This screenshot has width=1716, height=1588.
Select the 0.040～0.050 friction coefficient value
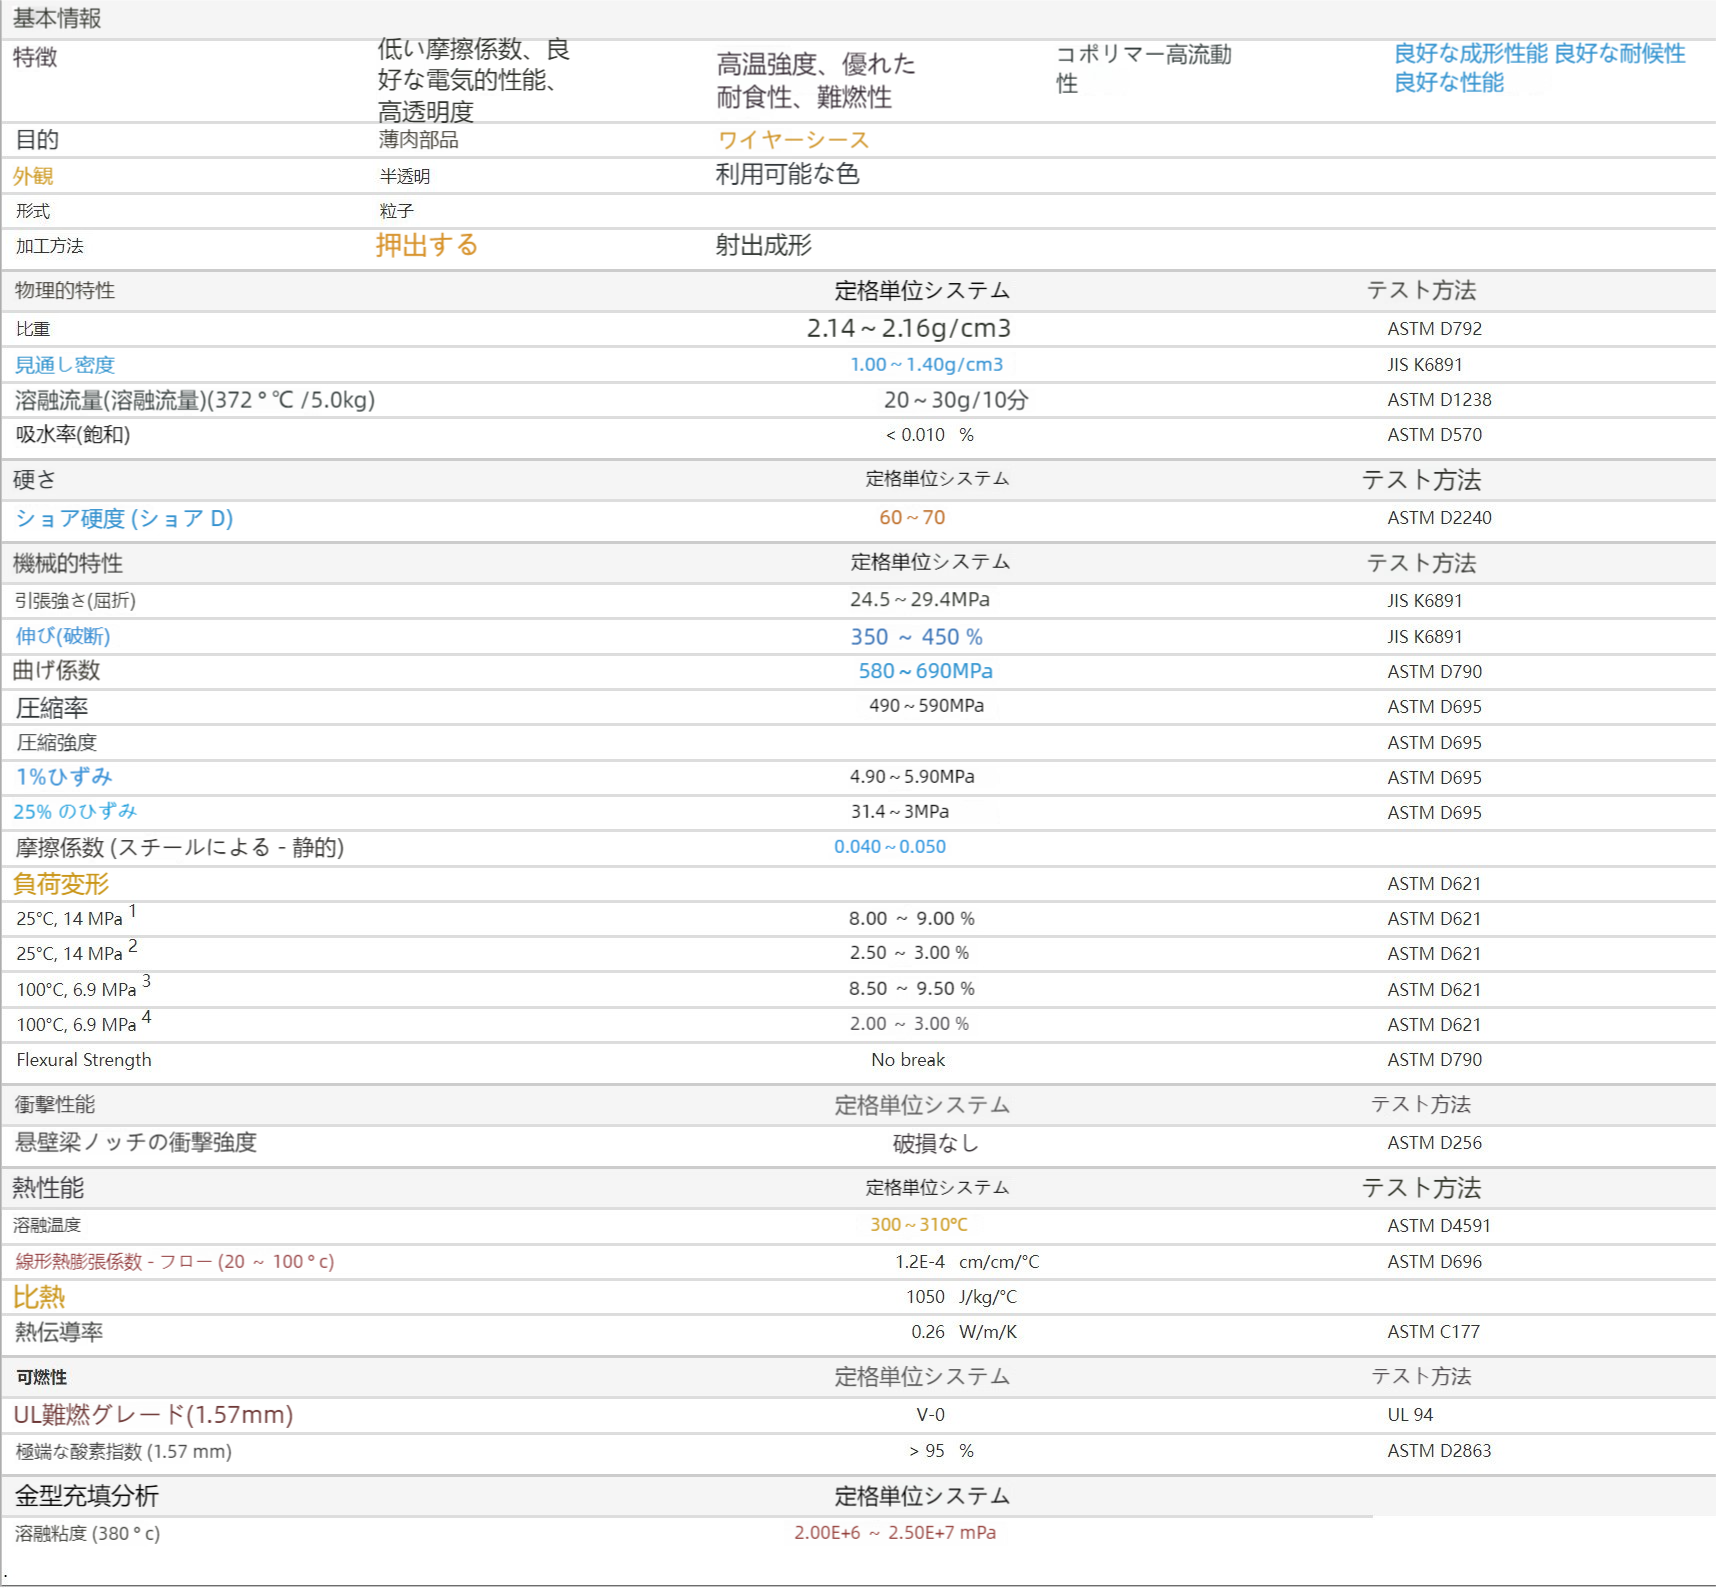click(x=890, y=847)
